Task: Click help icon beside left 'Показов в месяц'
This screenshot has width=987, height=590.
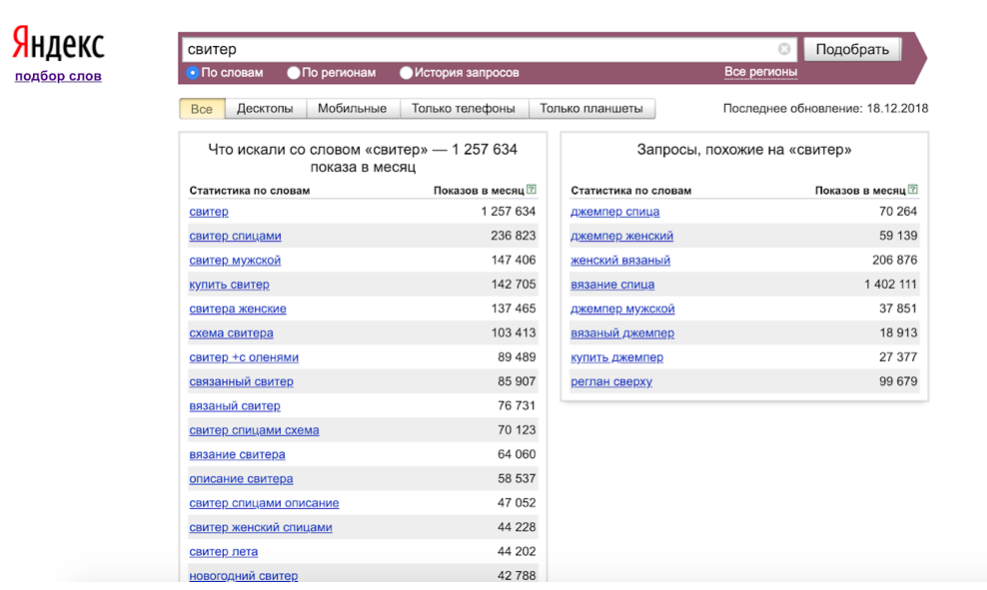Action: (x=532, y=190)
